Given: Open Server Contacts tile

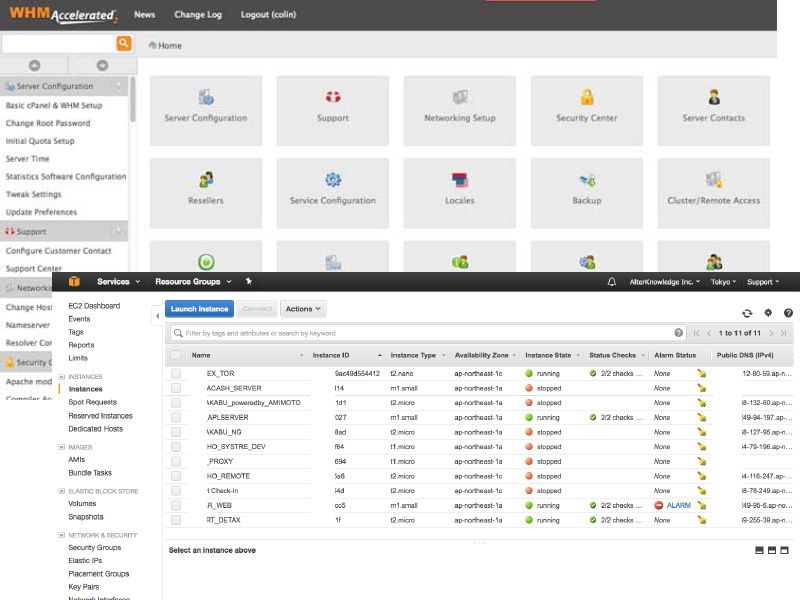Looking at the screenshot, I should (714, 111).
